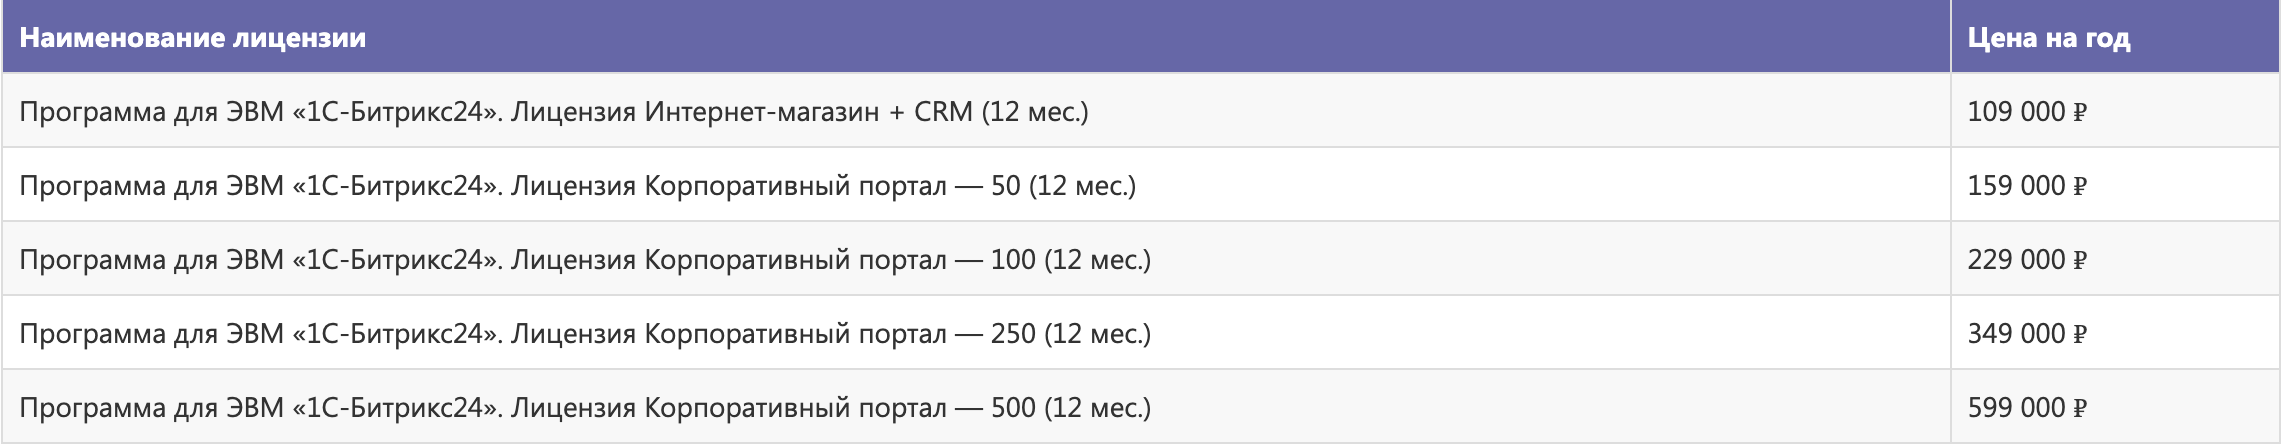
Task: Select the Корпоративный портал — 50 license row
Action: [x=1141, y=184]
